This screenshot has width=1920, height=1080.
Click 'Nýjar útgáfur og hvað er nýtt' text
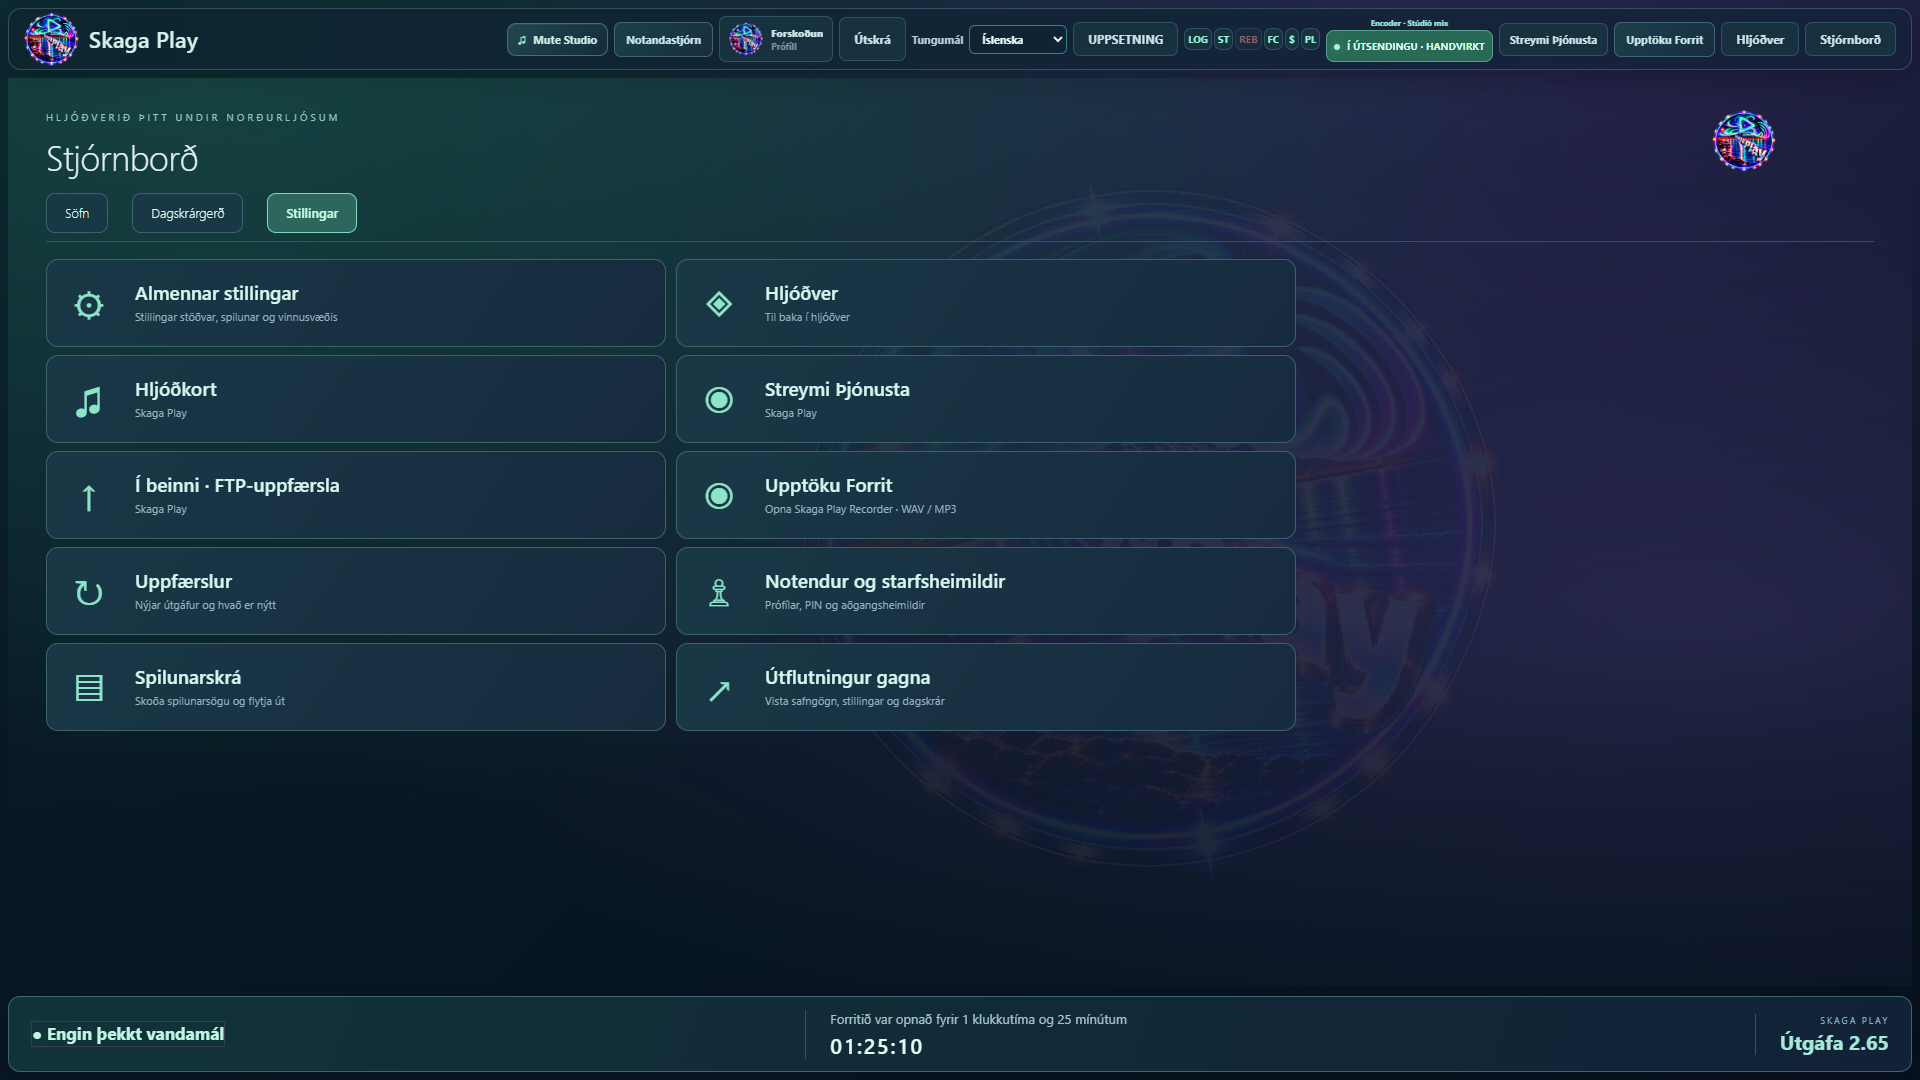[205, 606]
